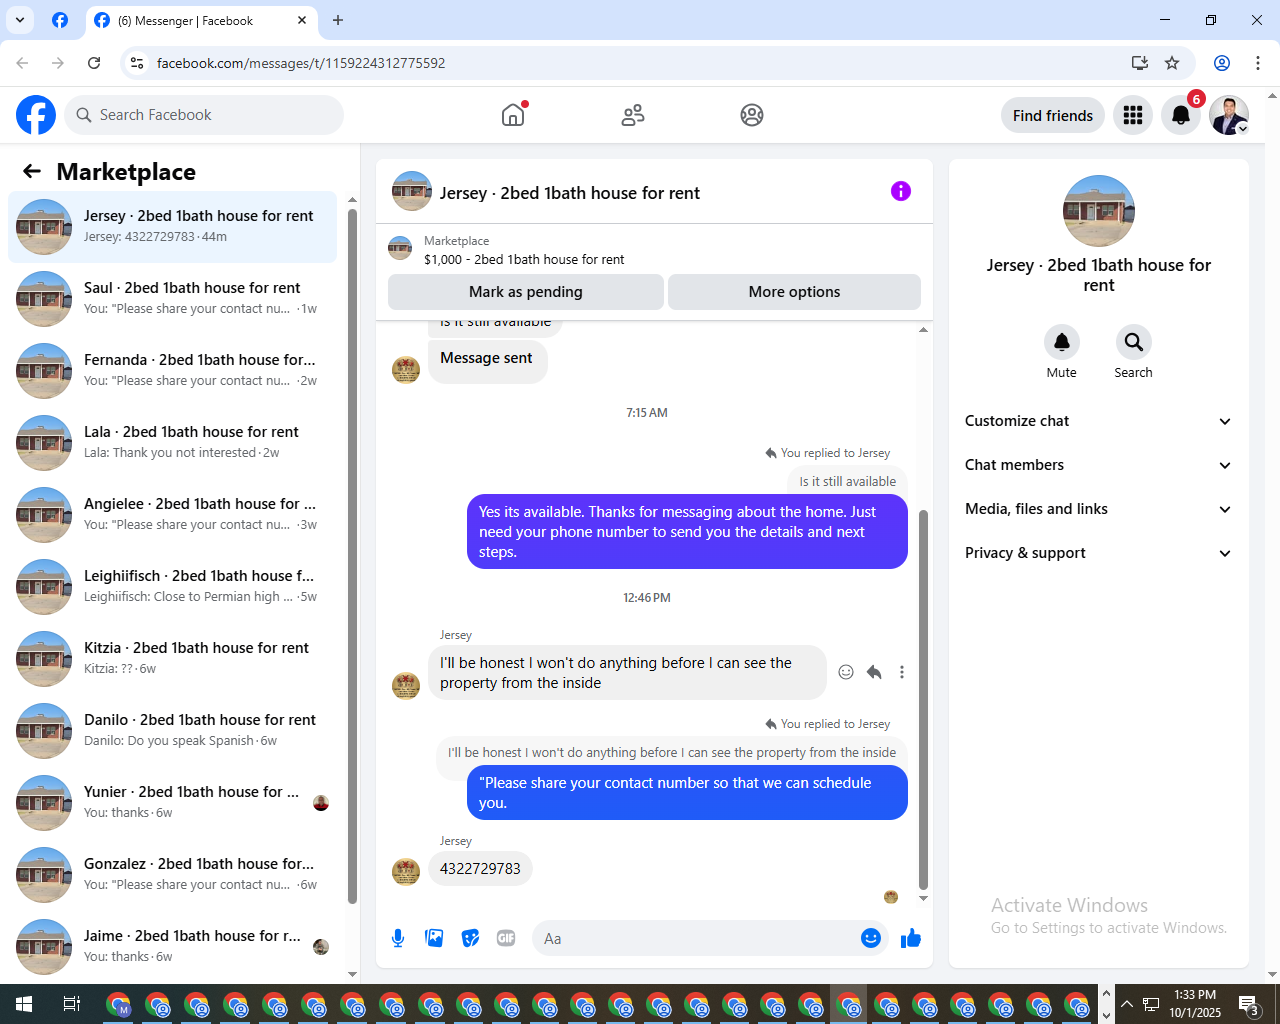Screen dimensions: 1280x1024
Task: Open Kitzia's conversation
Action: (172, 659)
